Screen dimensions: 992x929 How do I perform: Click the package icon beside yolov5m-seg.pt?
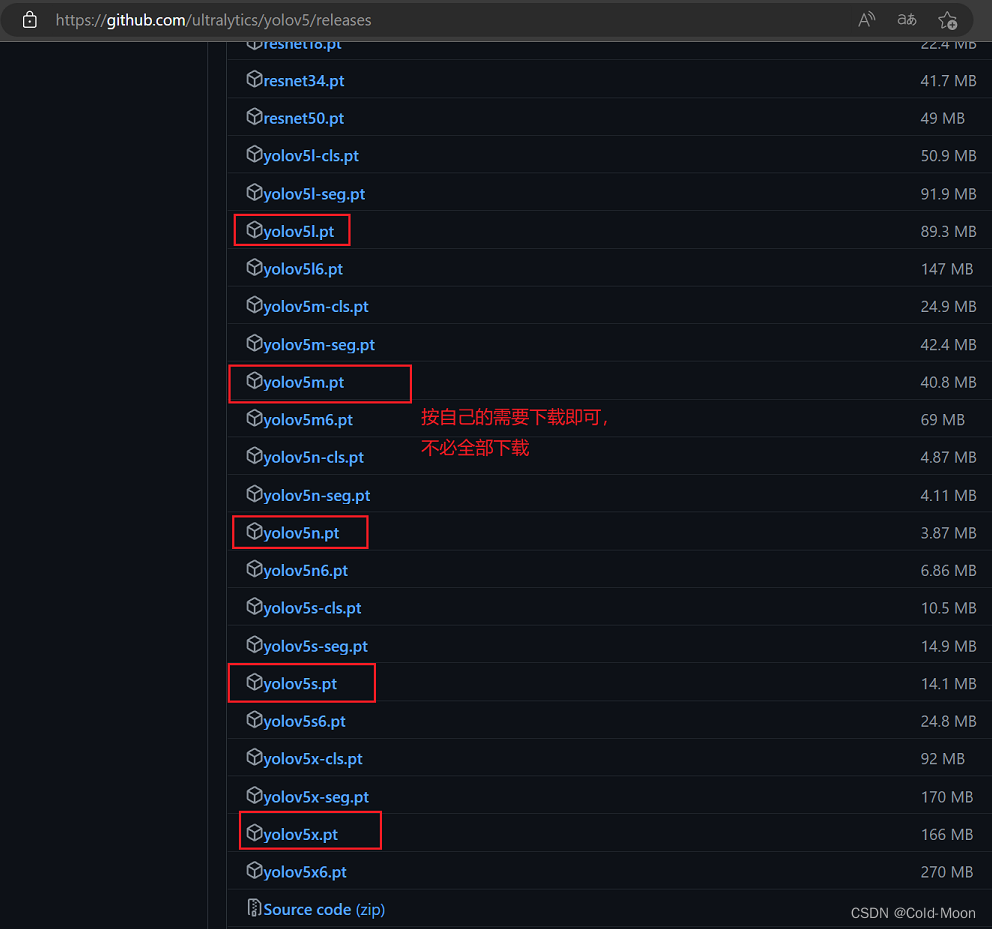(254, 342)
